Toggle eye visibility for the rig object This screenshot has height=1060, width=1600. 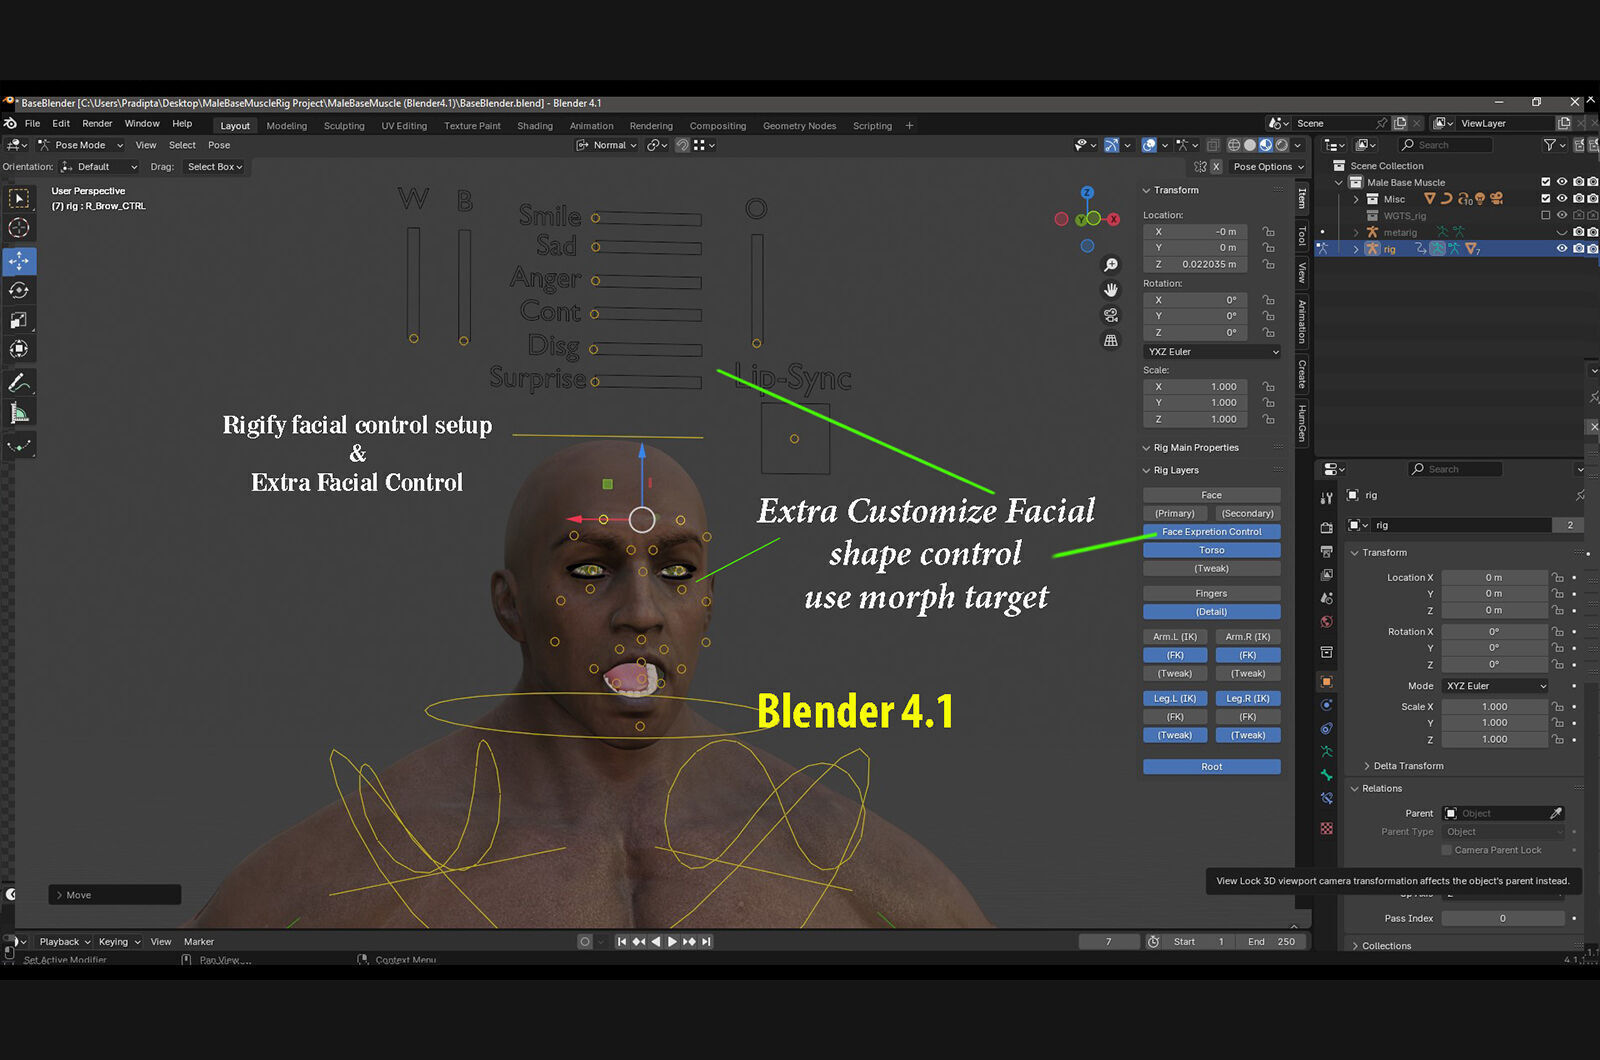tap(1562, 248)
